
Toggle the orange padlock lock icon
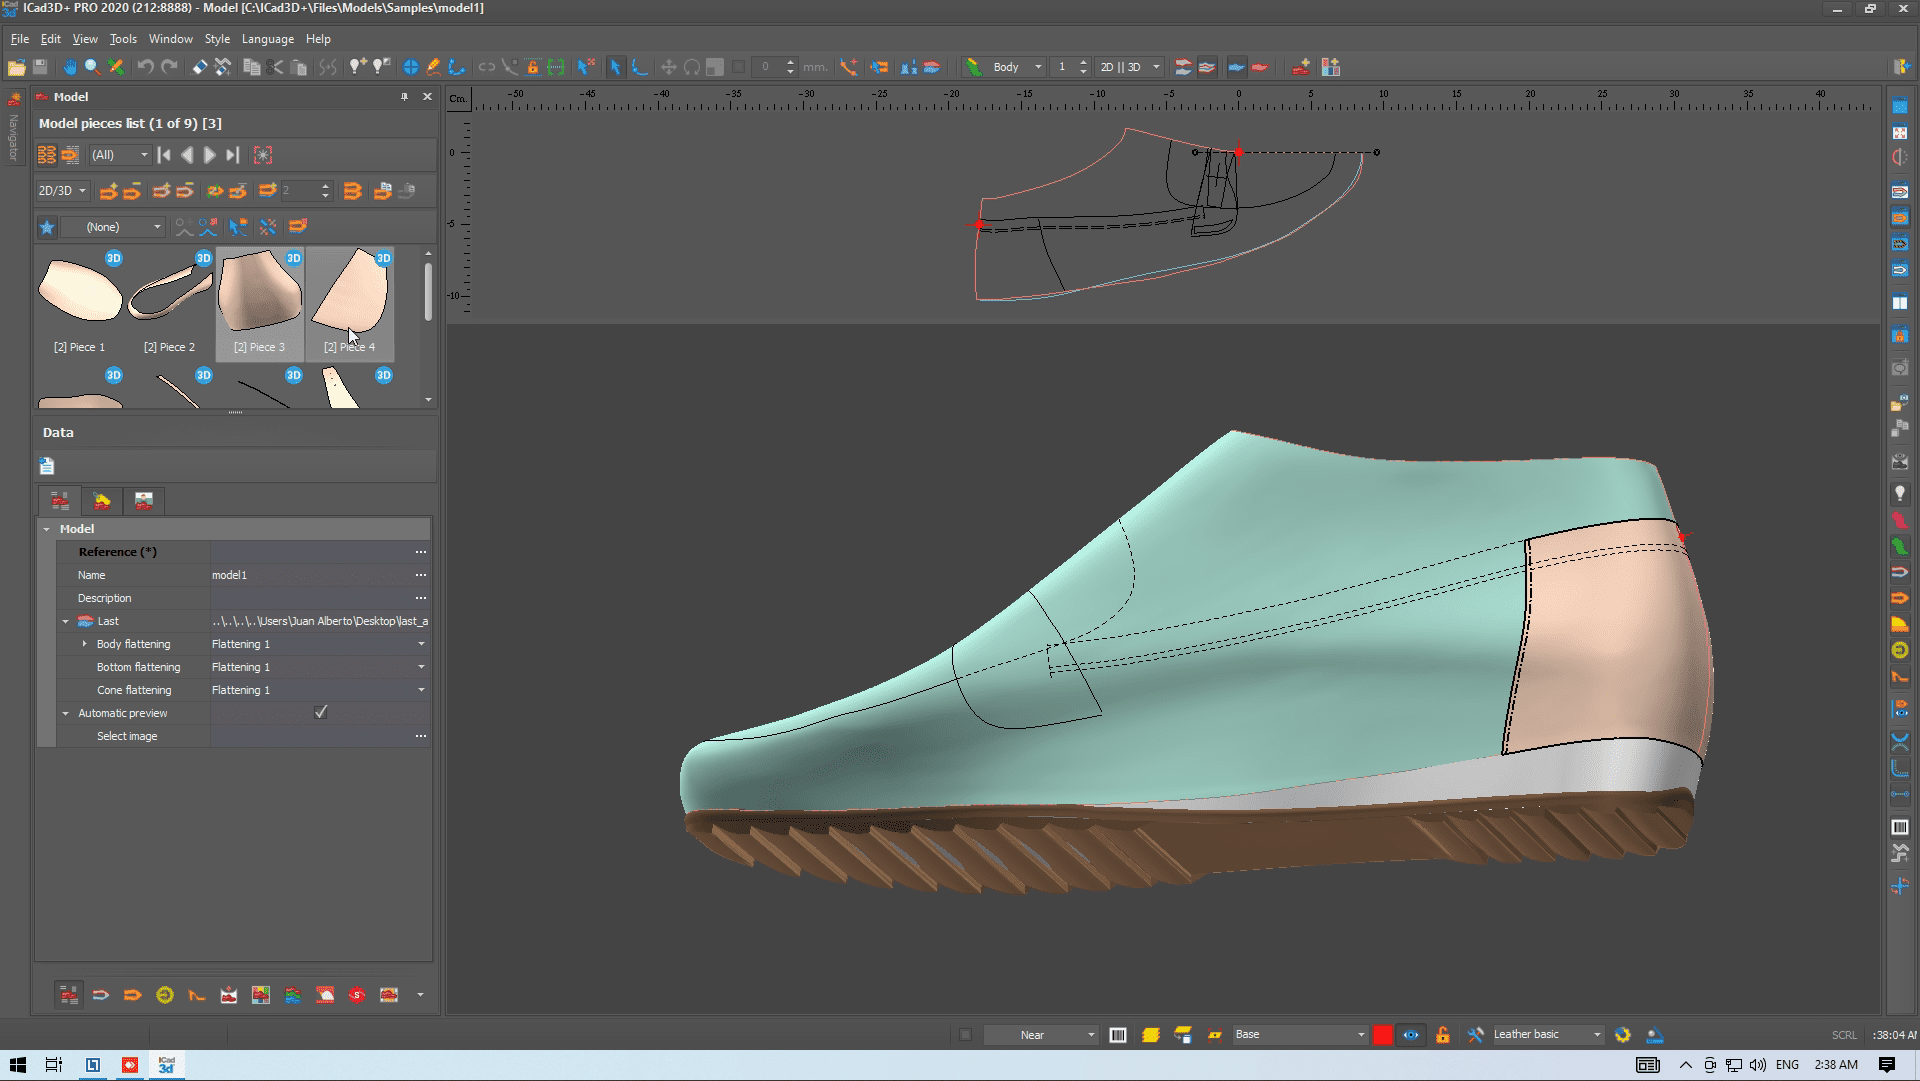[x=1442, y=1035]
